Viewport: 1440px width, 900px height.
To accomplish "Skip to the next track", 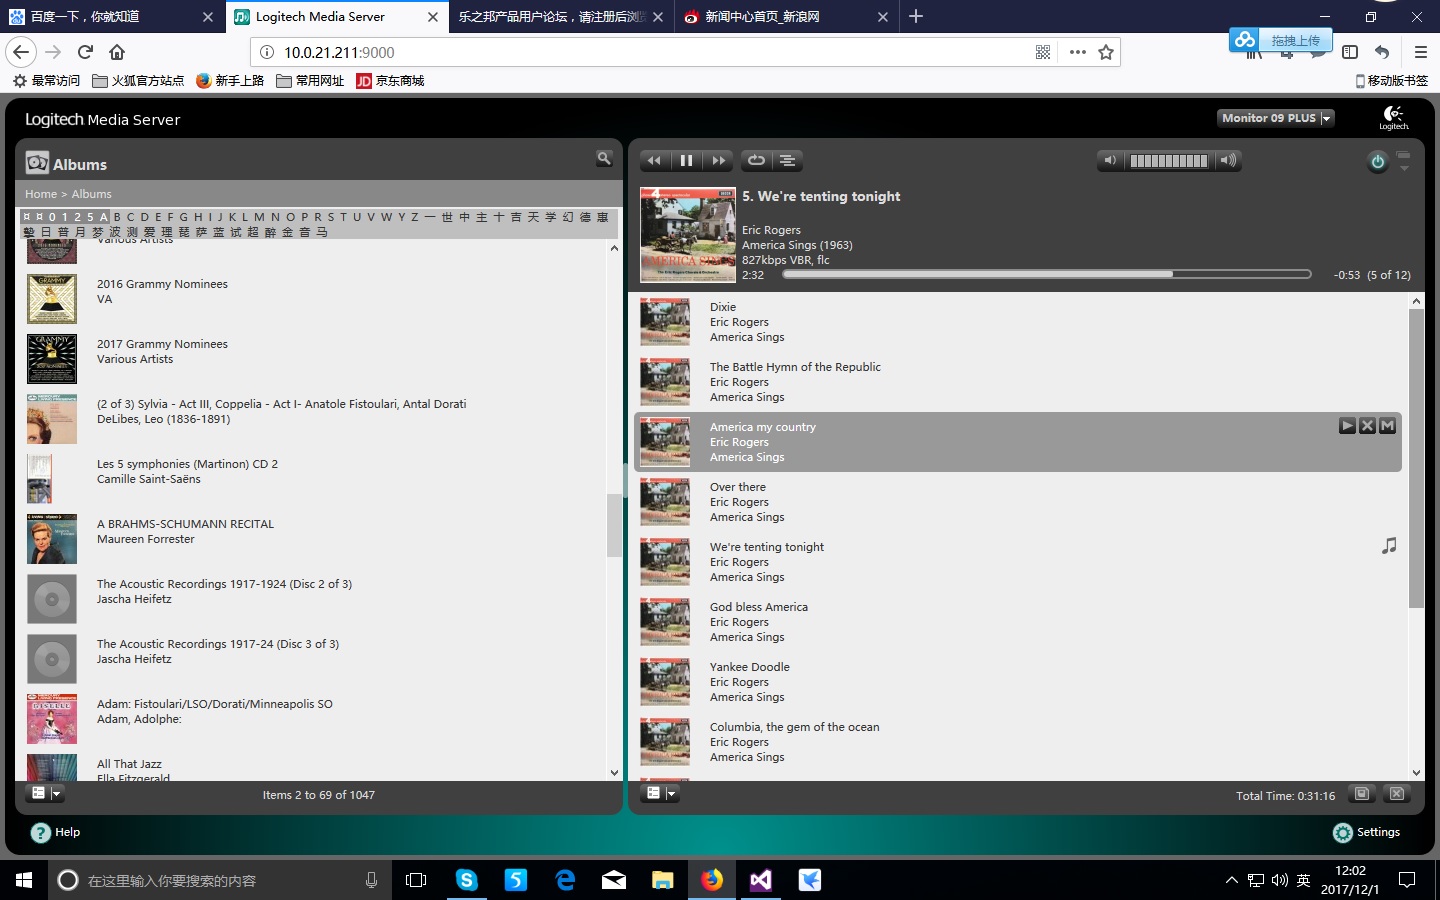I will (718, 160).
